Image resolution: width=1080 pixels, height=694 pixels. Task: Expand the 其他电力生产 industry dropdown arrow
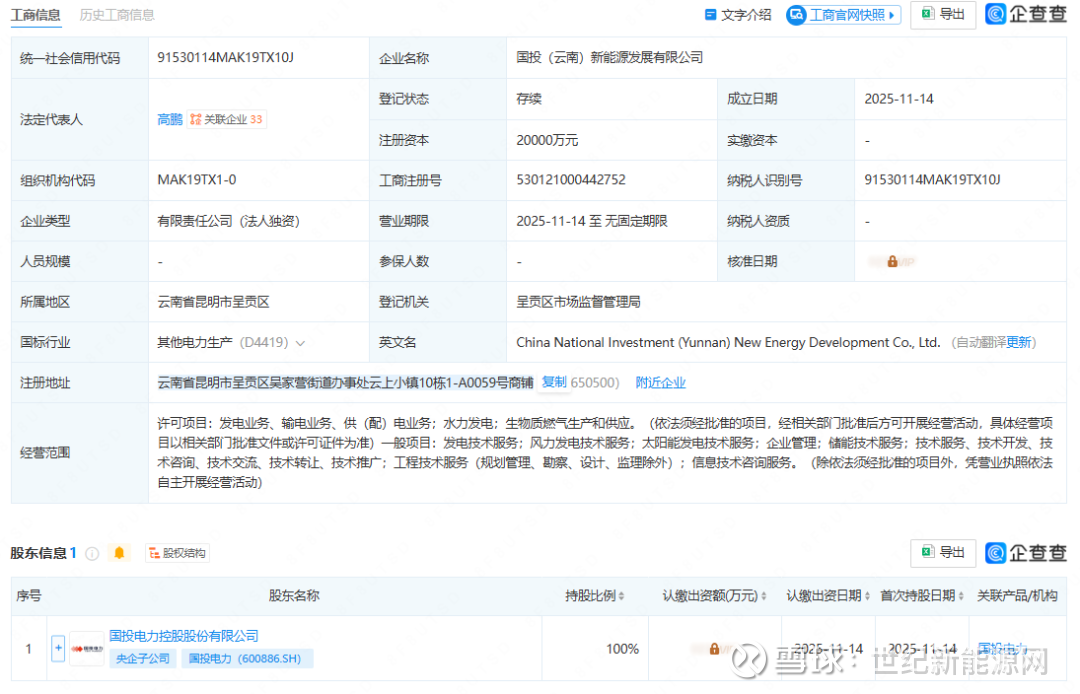[x=301, y=343]
